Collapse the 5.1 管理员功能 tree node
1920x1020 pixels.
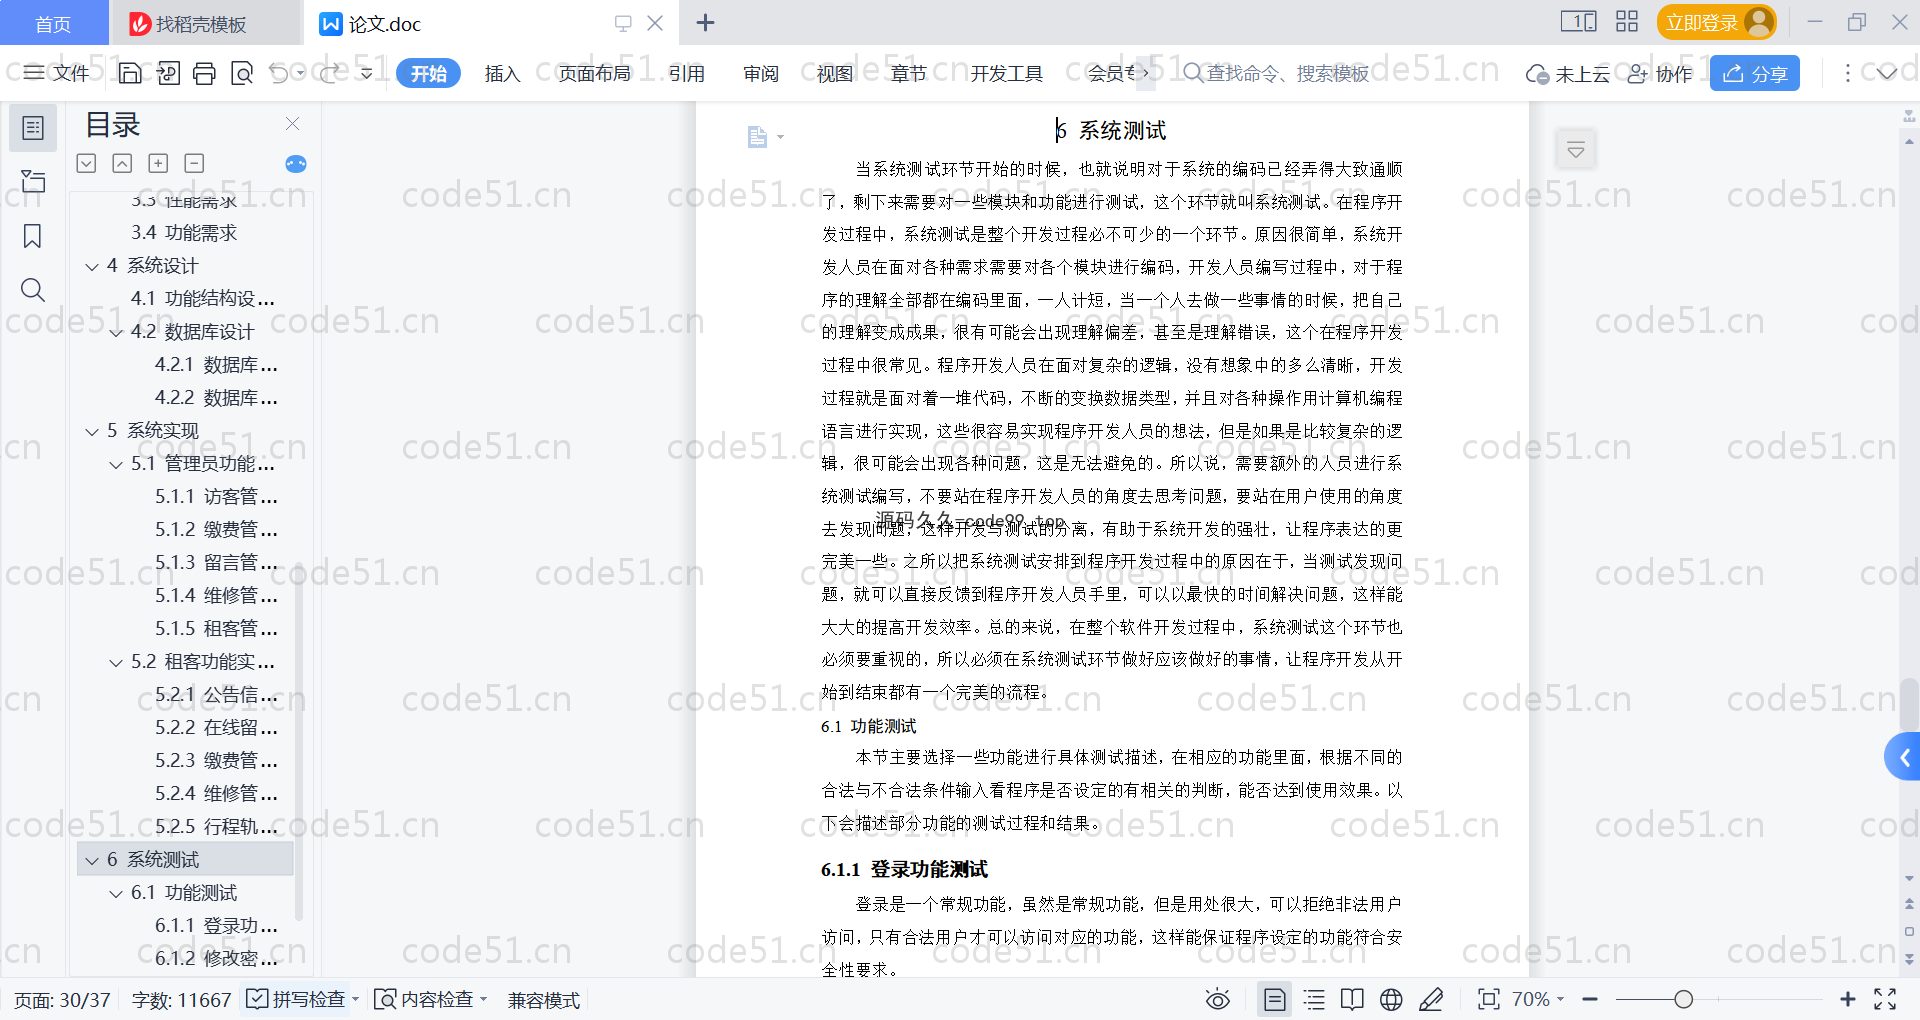[116, 464]
